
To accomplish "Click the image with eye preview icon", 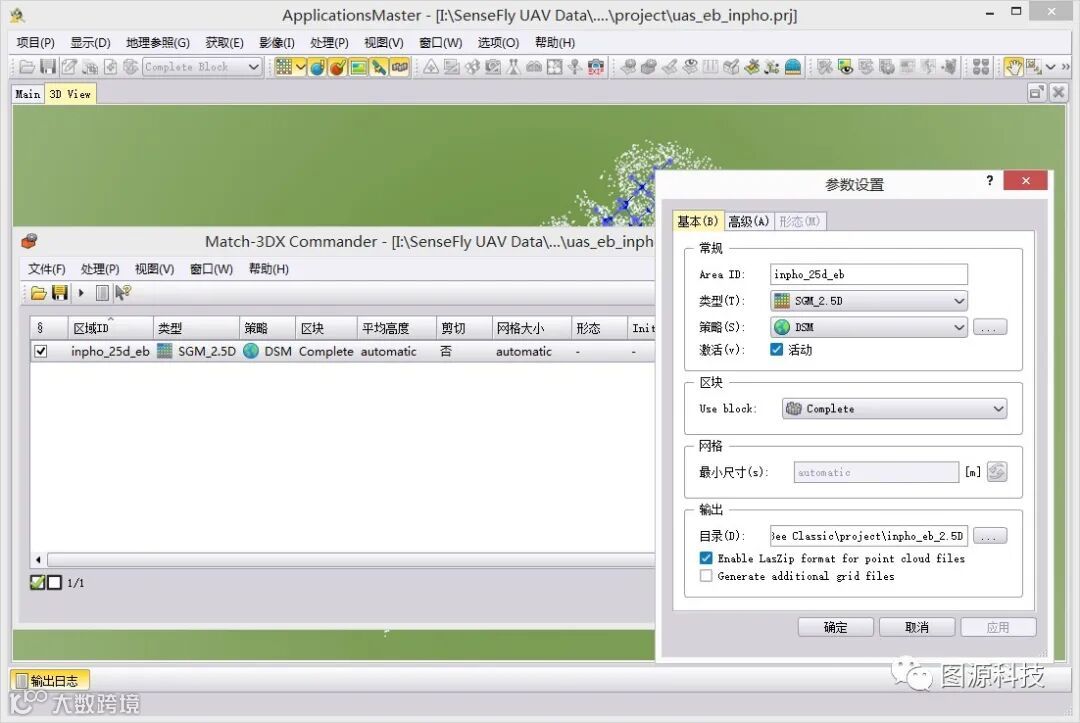I will point(845,67).
